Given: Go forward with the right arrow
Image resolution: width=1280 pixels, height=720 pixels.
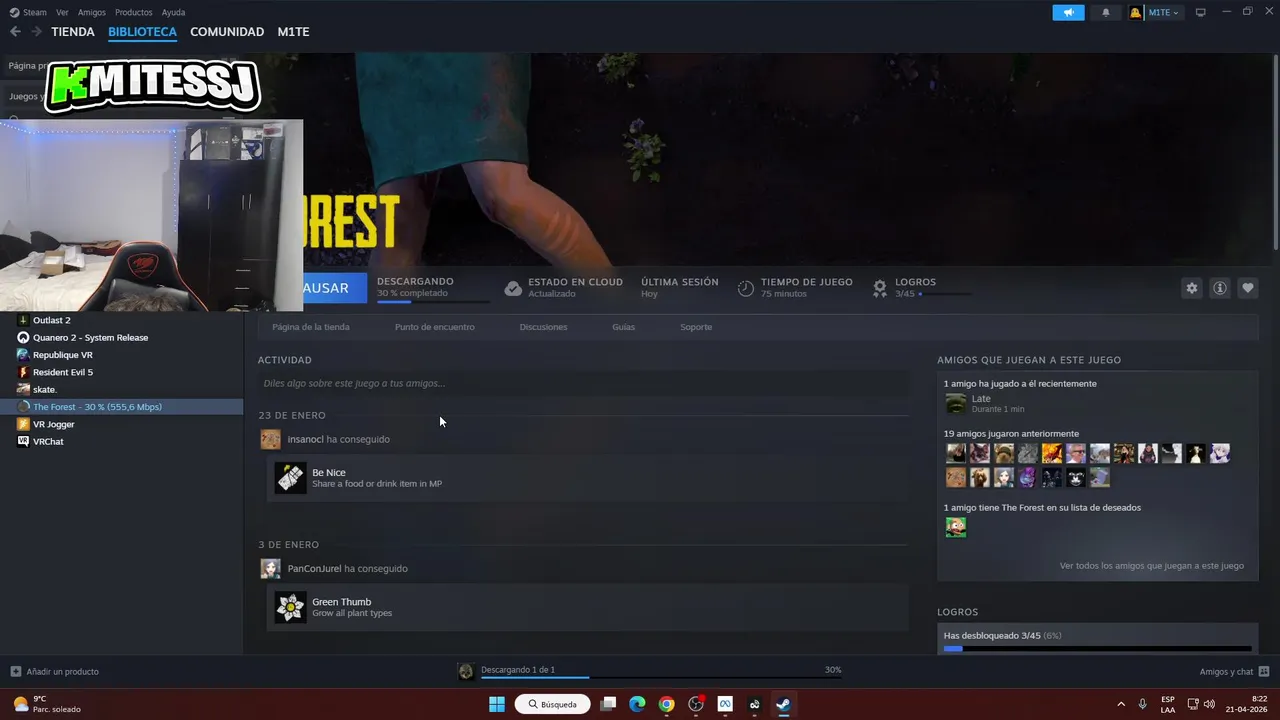Looking at the screenshot, I should pyautogui.click(x=36, y=32).
